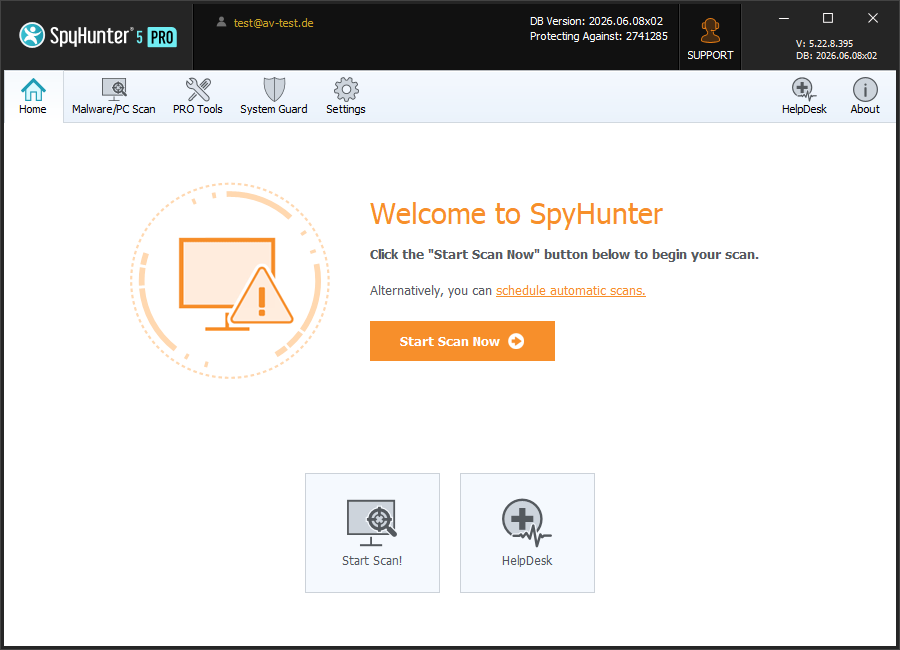The width and height of the screenshot is (900, 650).
Task: Click the V: 5.22.8.395 version text
Action: [824, 44]
